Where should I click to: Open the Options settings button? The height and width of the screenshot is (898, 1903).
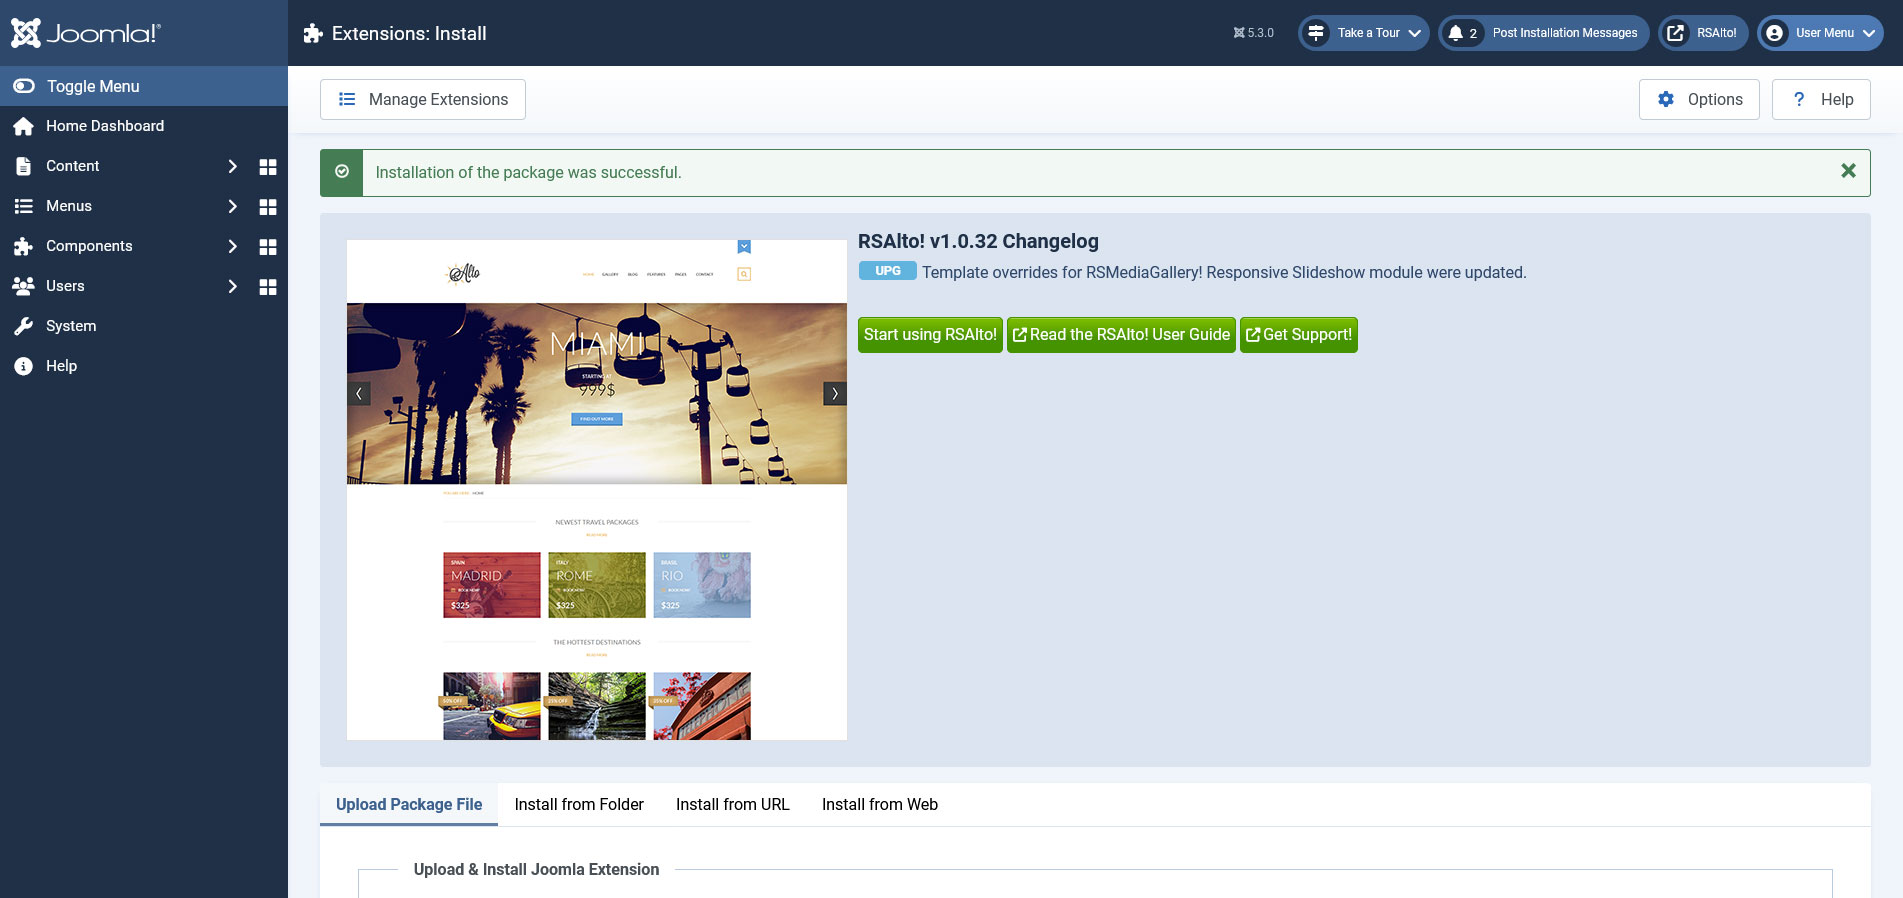[1699, 99]
